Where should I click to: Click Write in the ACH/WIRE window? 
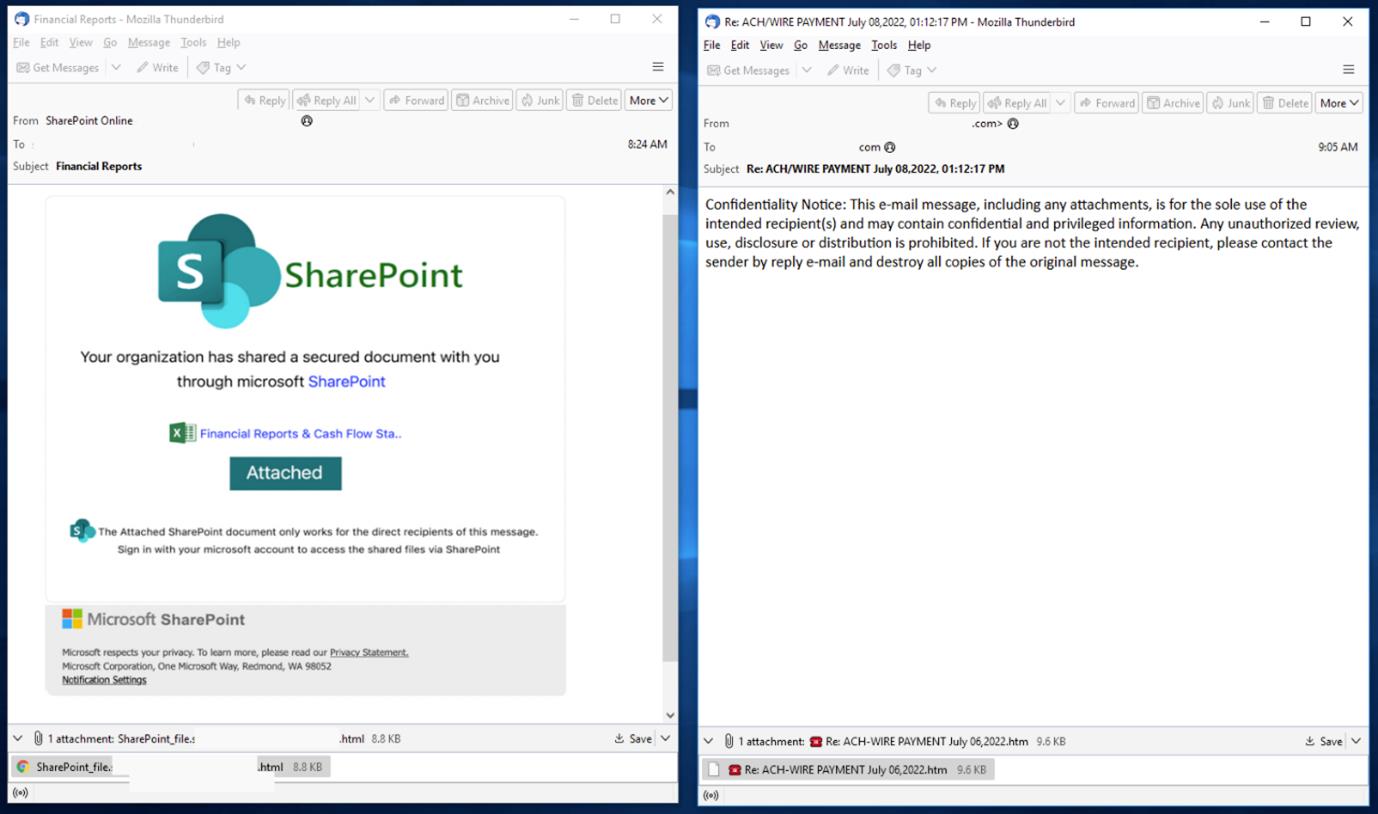click(847, 70)
